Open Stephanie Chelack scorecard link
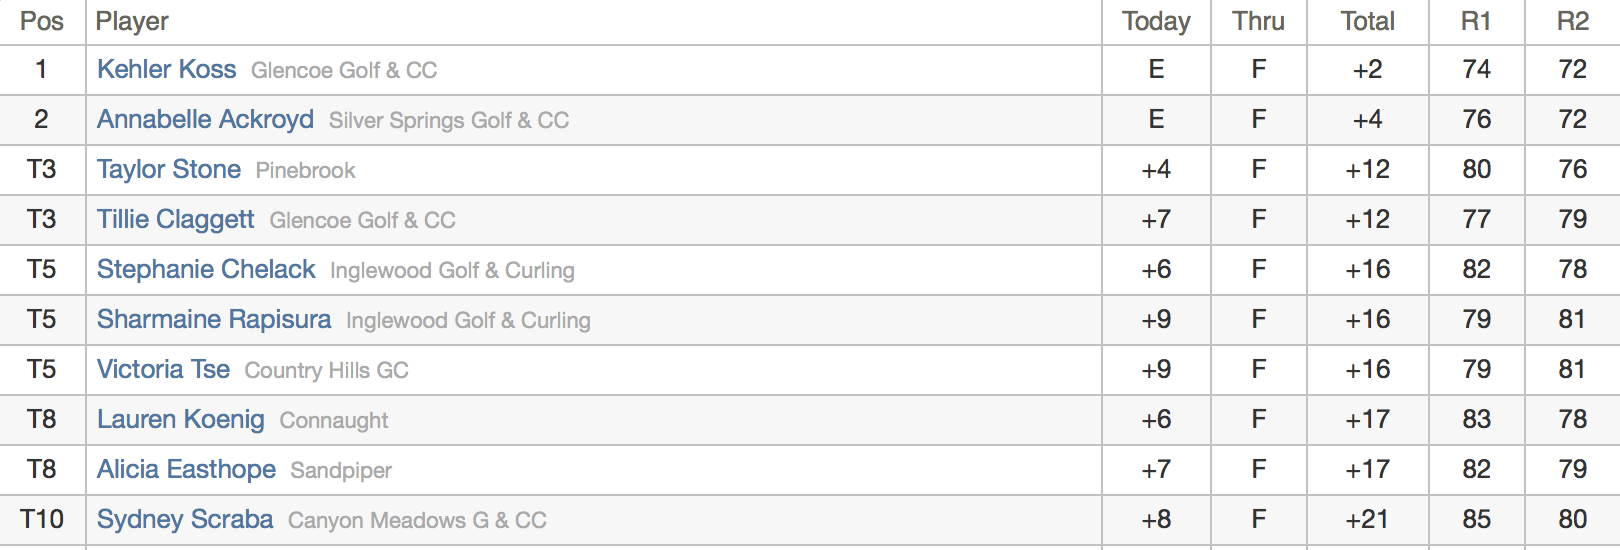This screenshot has height=550, width=1620. pyautogui.click(x=206, y=269)
